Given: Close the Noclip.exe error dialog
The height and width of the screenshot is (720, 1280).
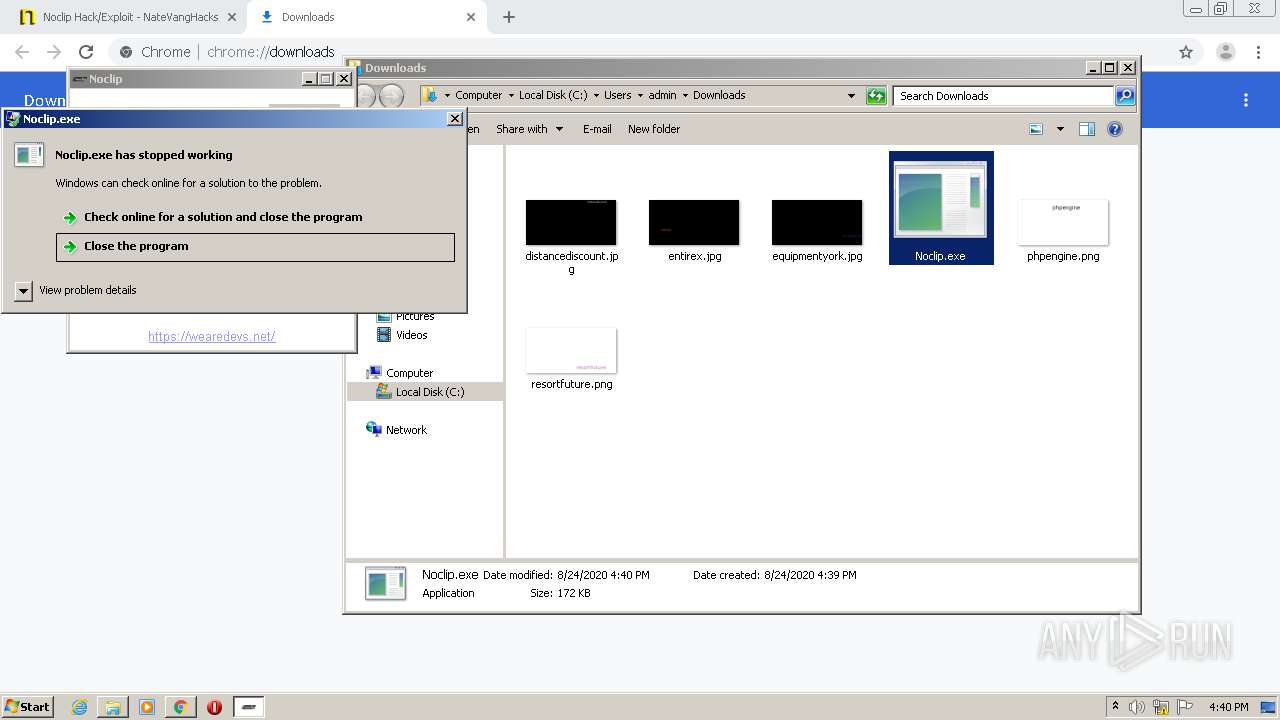Looking at the screenshot, I should [454, 119].
